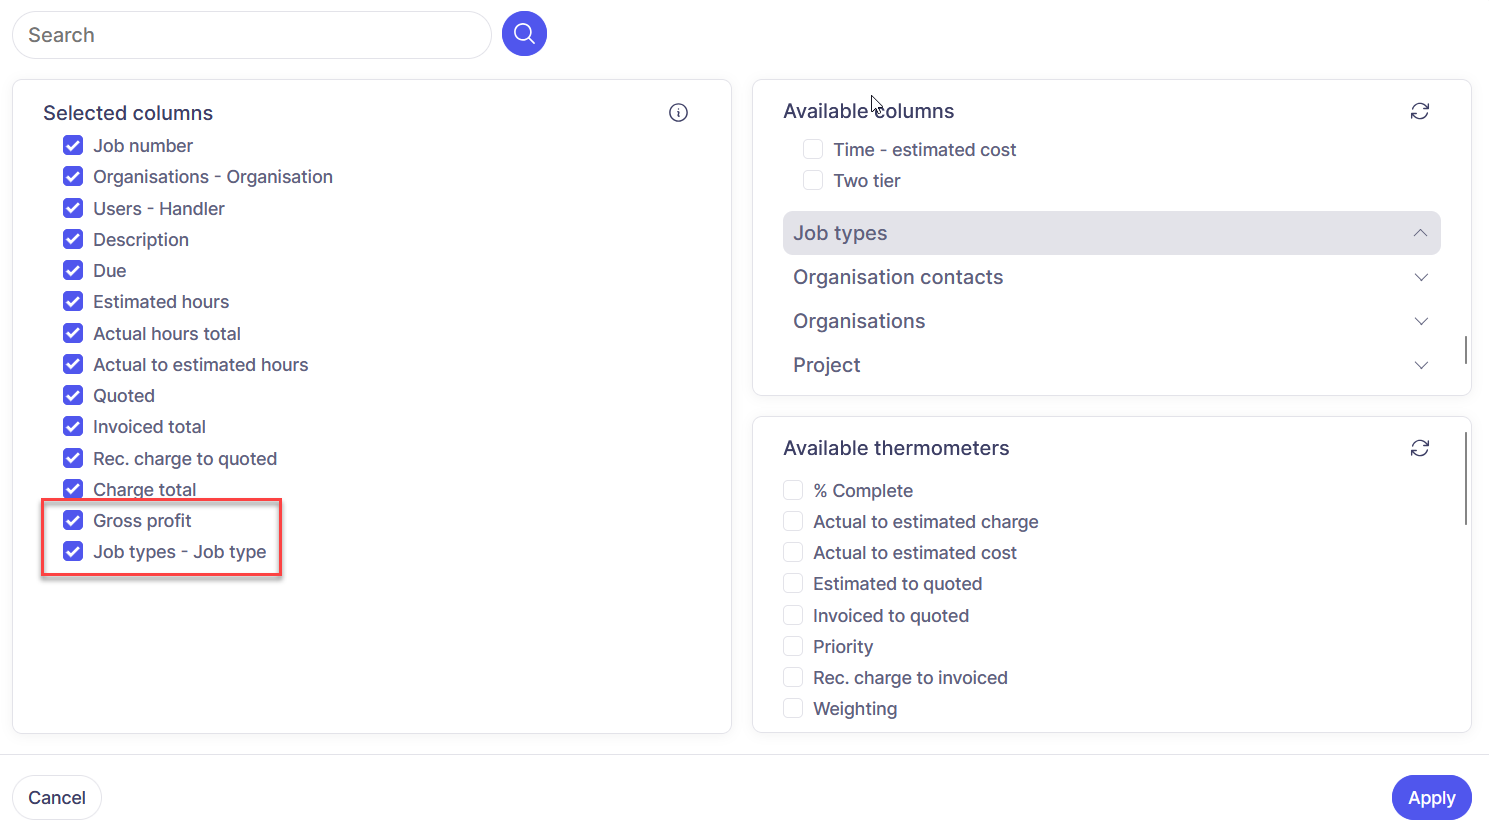The height and width of the screenshot is (830, 1489).
Task: Uncheck the Gross profit column
Action: [73, 521]
